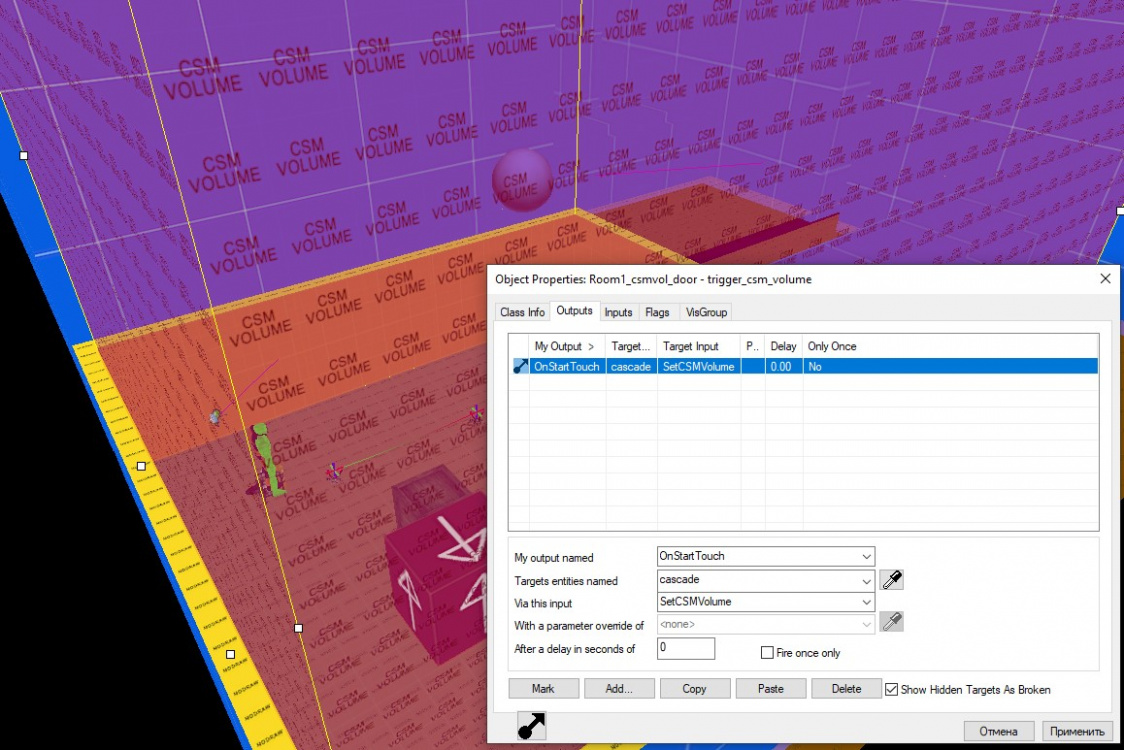This screenshot has height=750, width=1124.
Task: Enable the Fire once only checkbox
Action: (767, 652)
